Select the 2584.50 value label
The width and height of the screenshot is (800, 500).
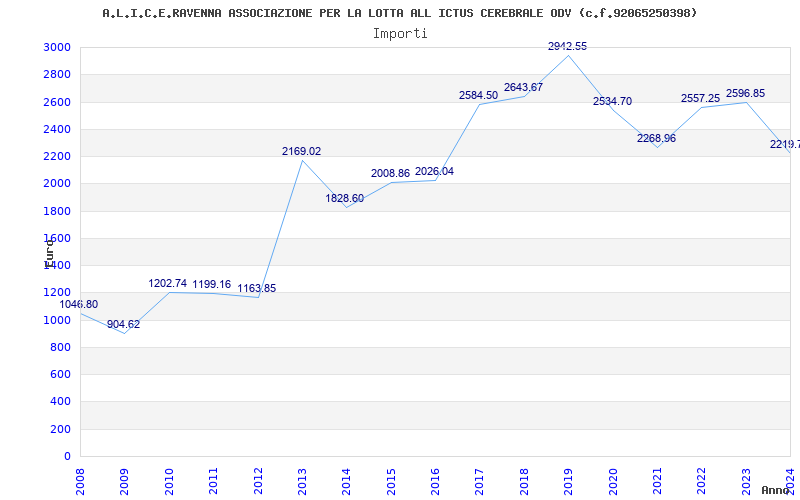[478, 95]
